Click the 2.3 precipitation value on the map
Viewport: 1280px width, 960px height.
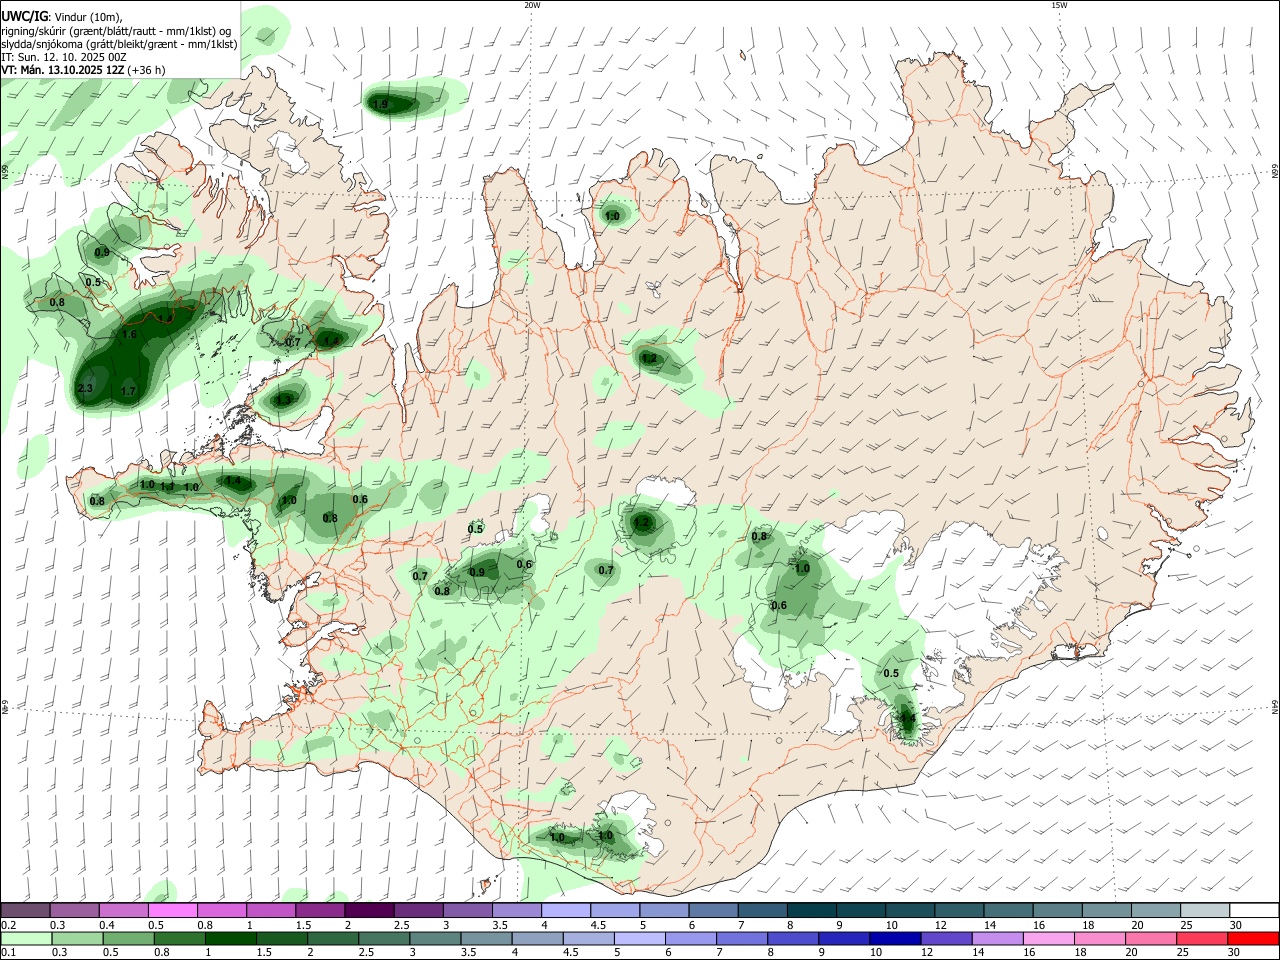[85, 389]
